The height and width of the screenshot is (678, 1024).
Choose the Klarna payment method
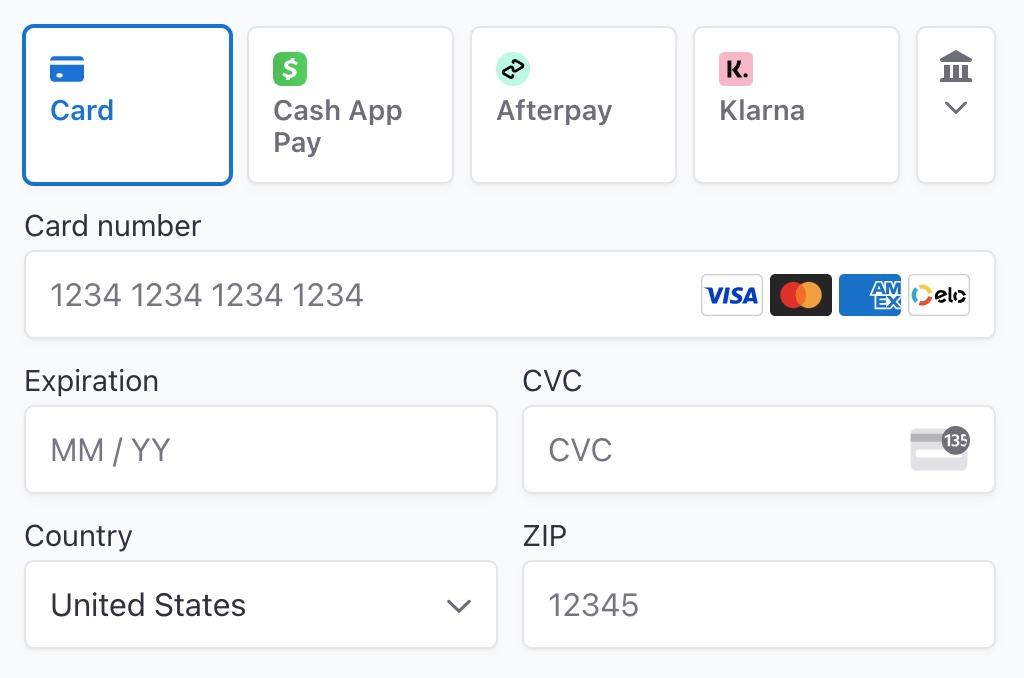pos(796,105)
